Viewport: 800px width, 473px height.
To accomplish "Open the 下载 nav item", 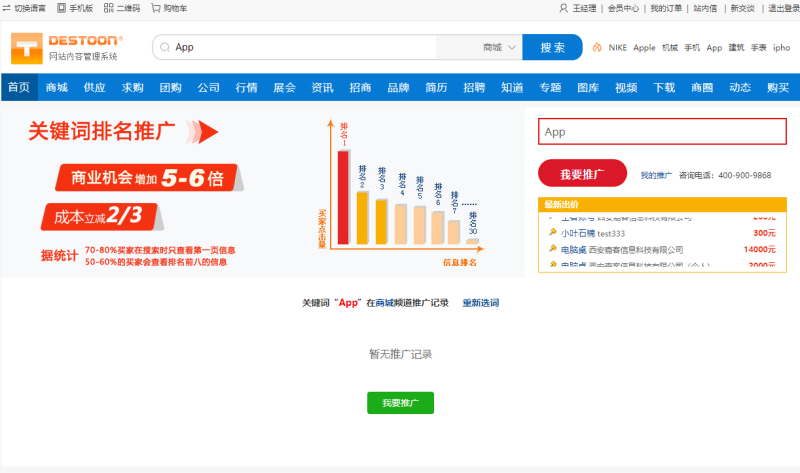I will coord(664,88).
